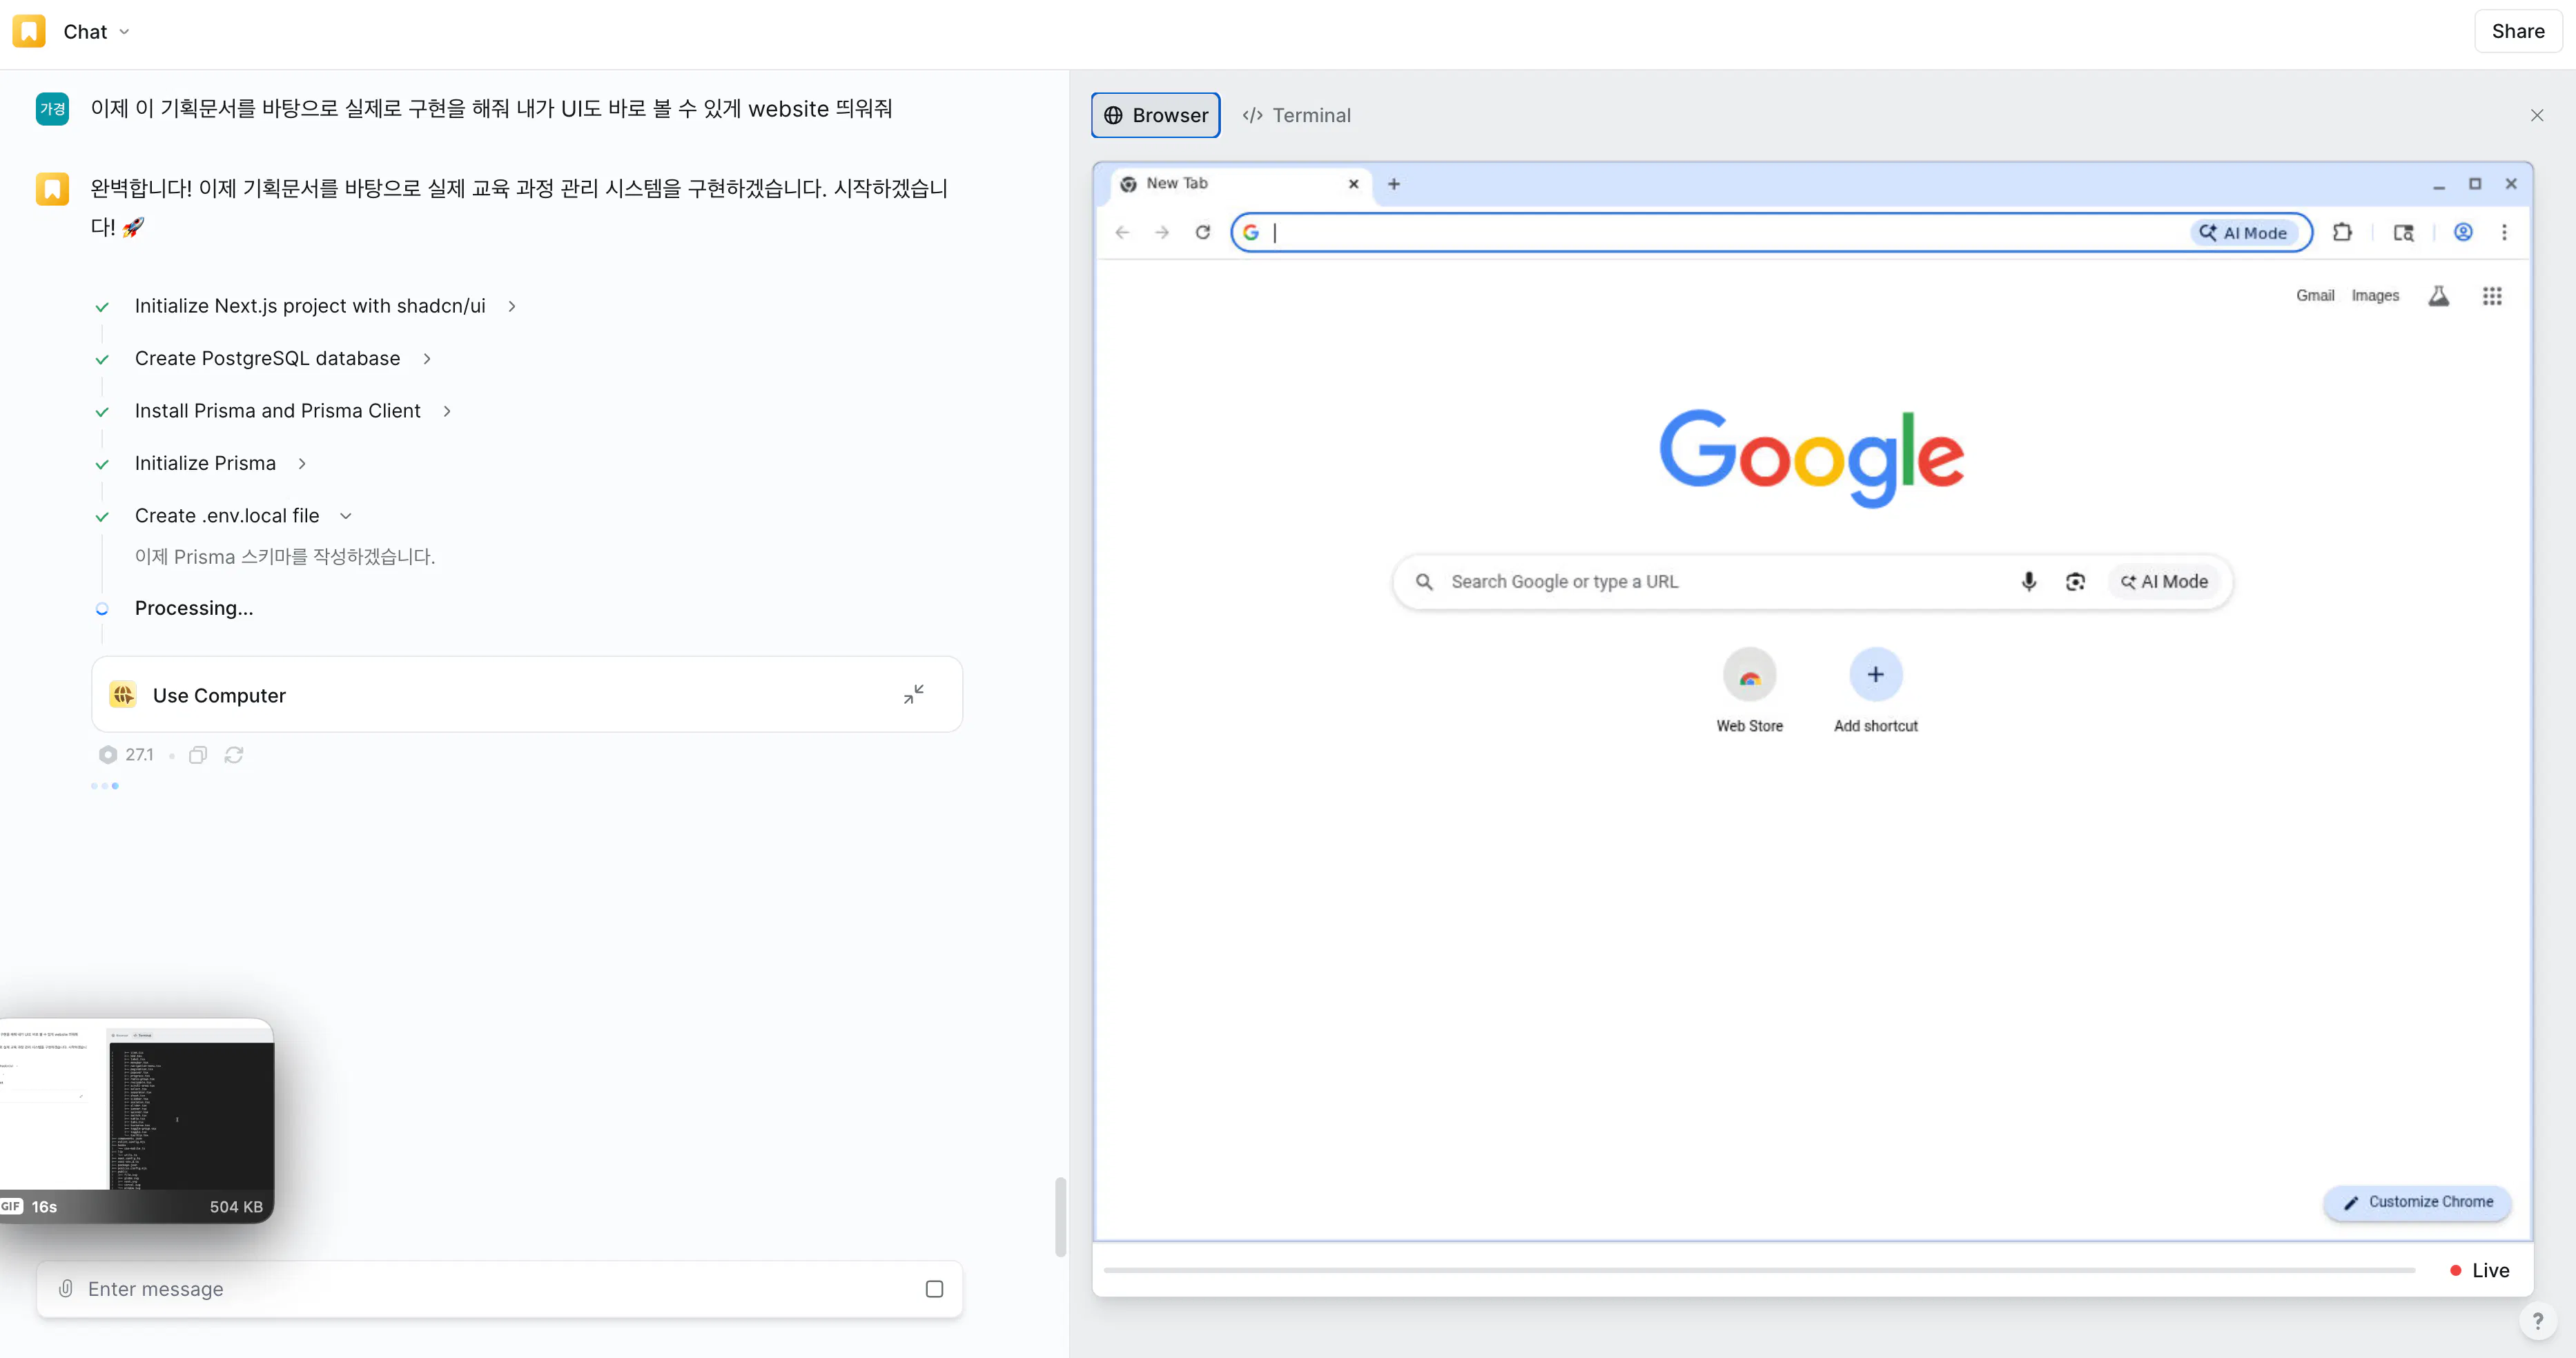Screen dimensions: 2576x1358
Task: Click the voice search microphone icon
Action: [2028, 581]
